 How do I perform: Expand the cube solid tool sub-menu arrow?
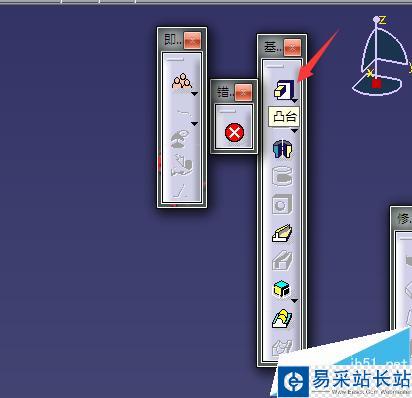(x=294, y=301)
